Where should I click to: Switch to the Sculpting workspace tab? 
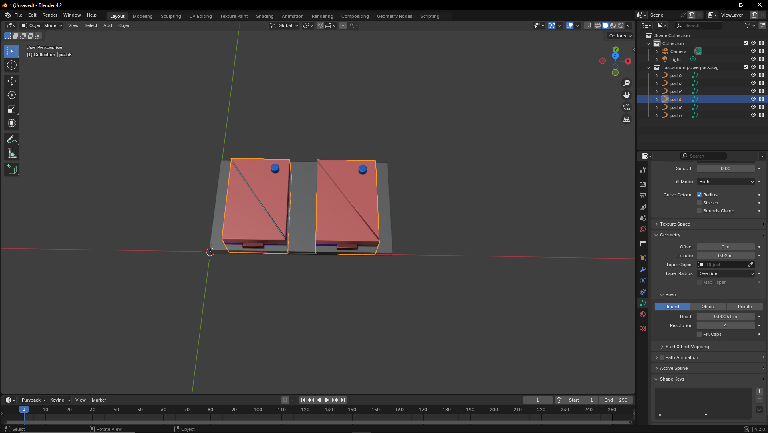(x=171, y=16)
